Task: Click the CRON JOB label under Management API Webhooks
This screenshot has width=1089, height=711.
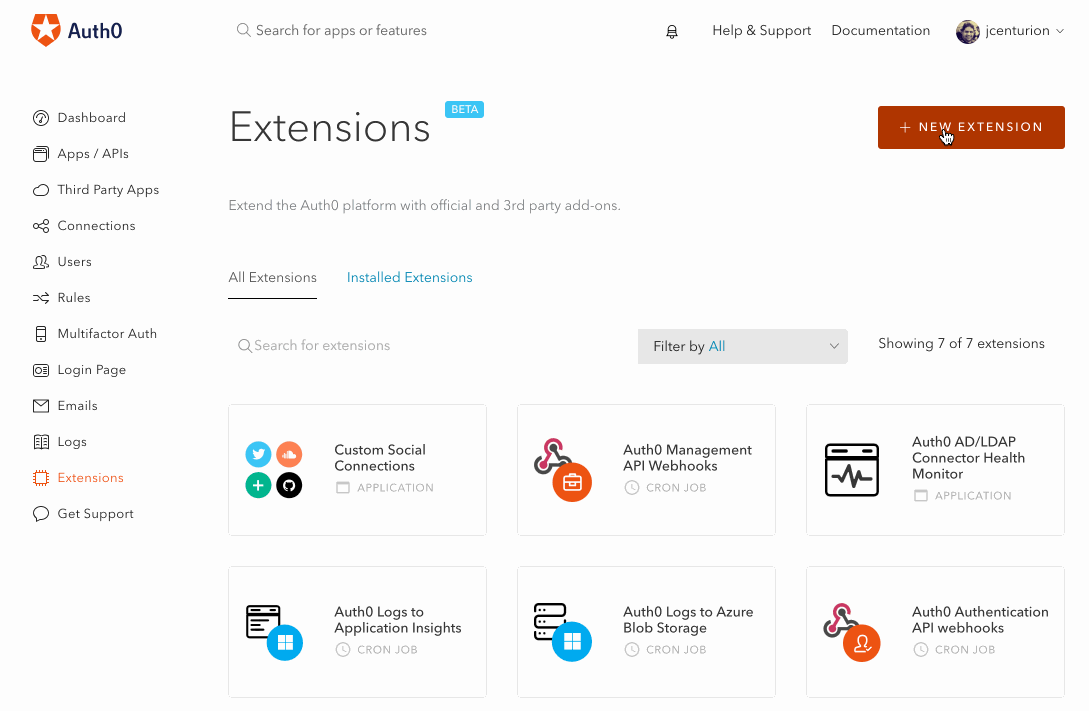Action: click(x=676, y=488)
